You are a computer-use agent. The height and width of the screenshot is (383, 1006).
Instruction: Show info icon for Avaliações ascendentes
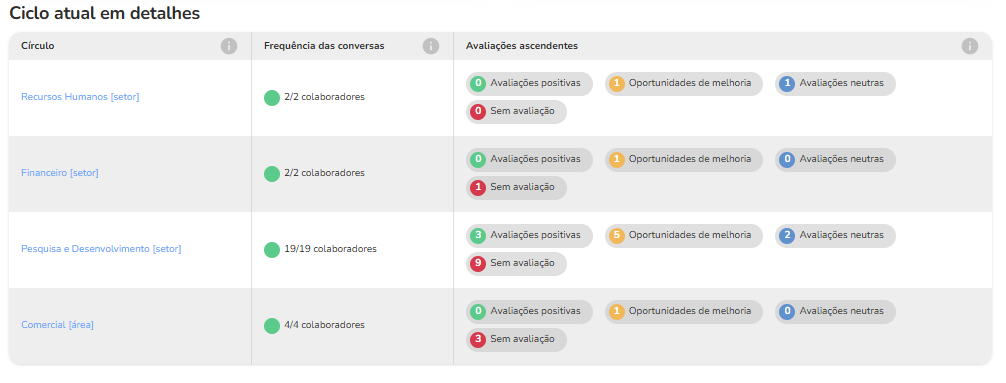point(970,46)
